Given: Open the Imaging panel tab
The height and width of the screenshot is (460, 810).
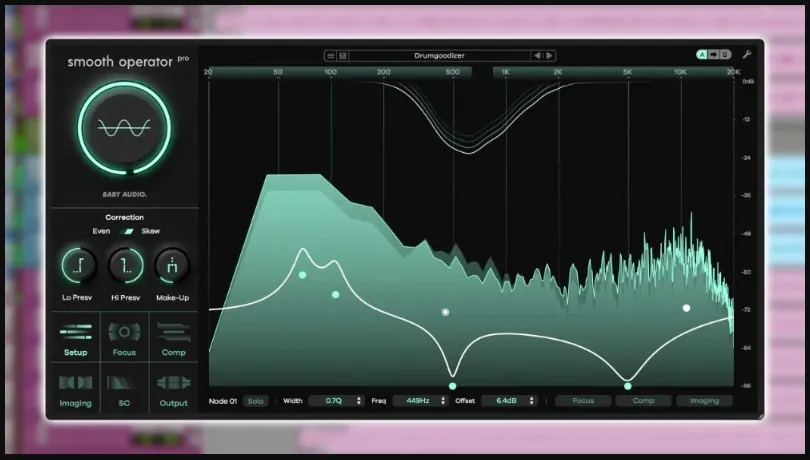Looking at the screenshot, I should point(75,389).
